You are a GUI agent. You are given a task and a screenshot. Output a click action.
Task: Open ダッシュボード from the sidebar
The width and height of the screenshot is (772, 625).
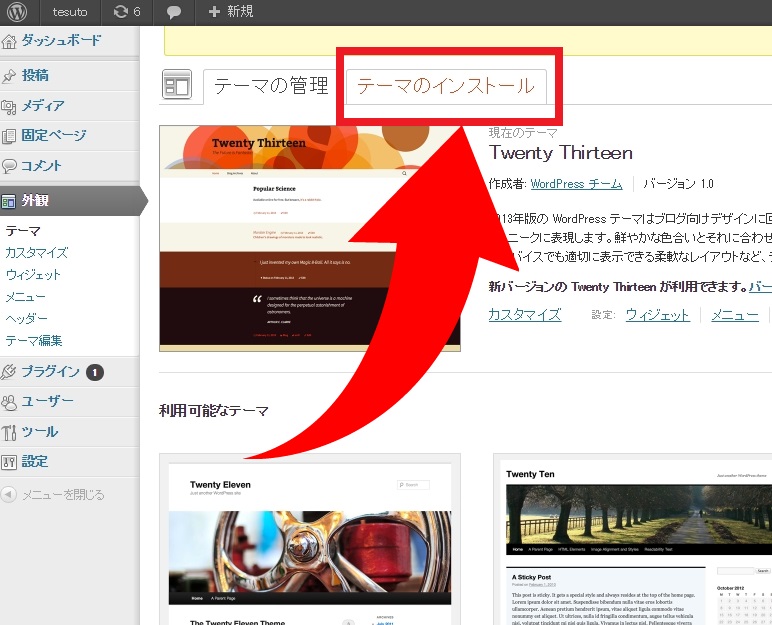(60, 41)
